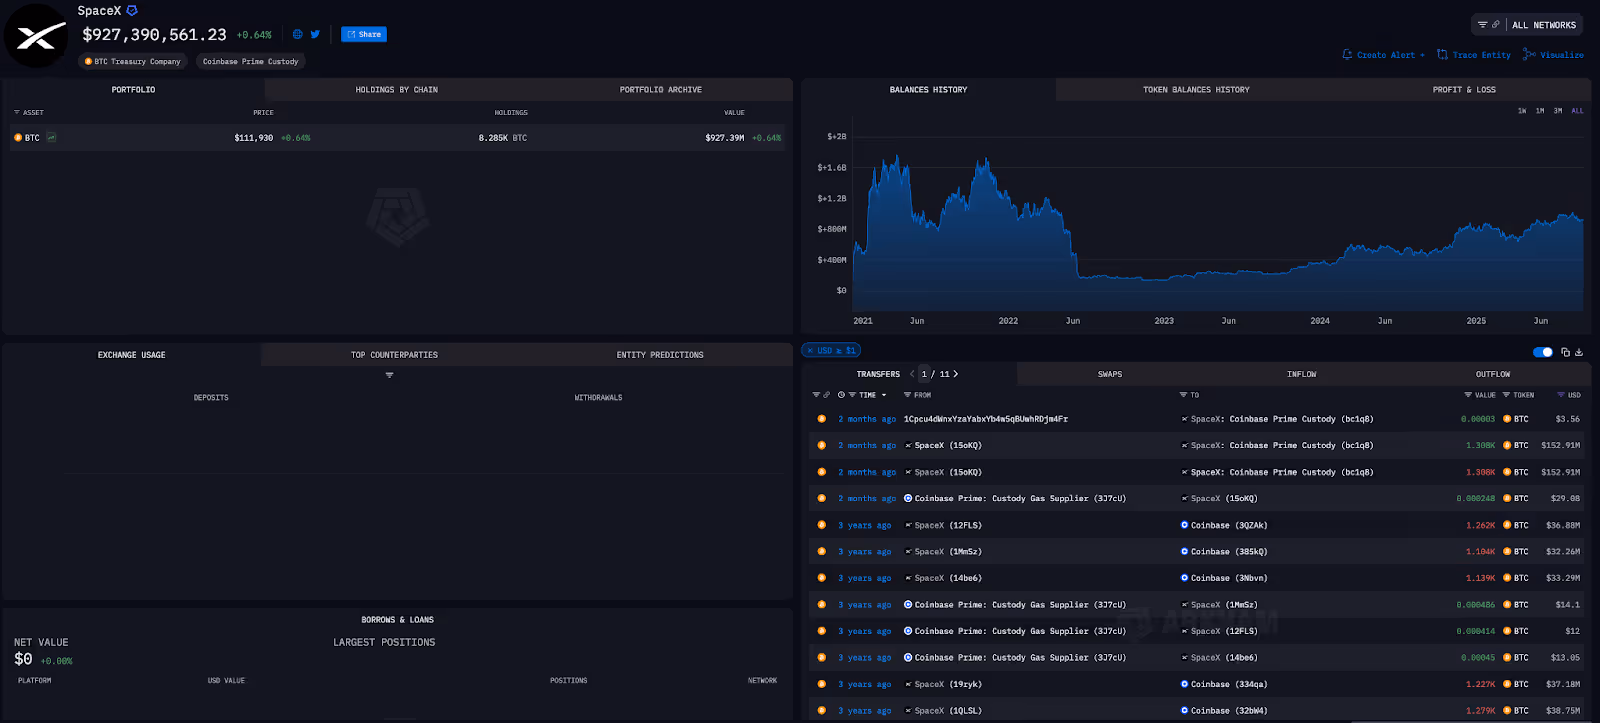
Task: Go to previous transfers page arrow
Action: click(x=912, y=374)
